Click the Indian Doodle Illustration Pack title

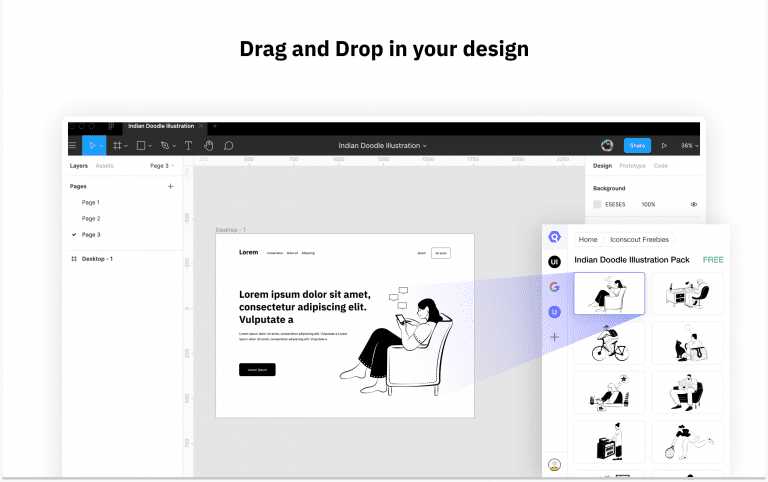click(632, 260)
